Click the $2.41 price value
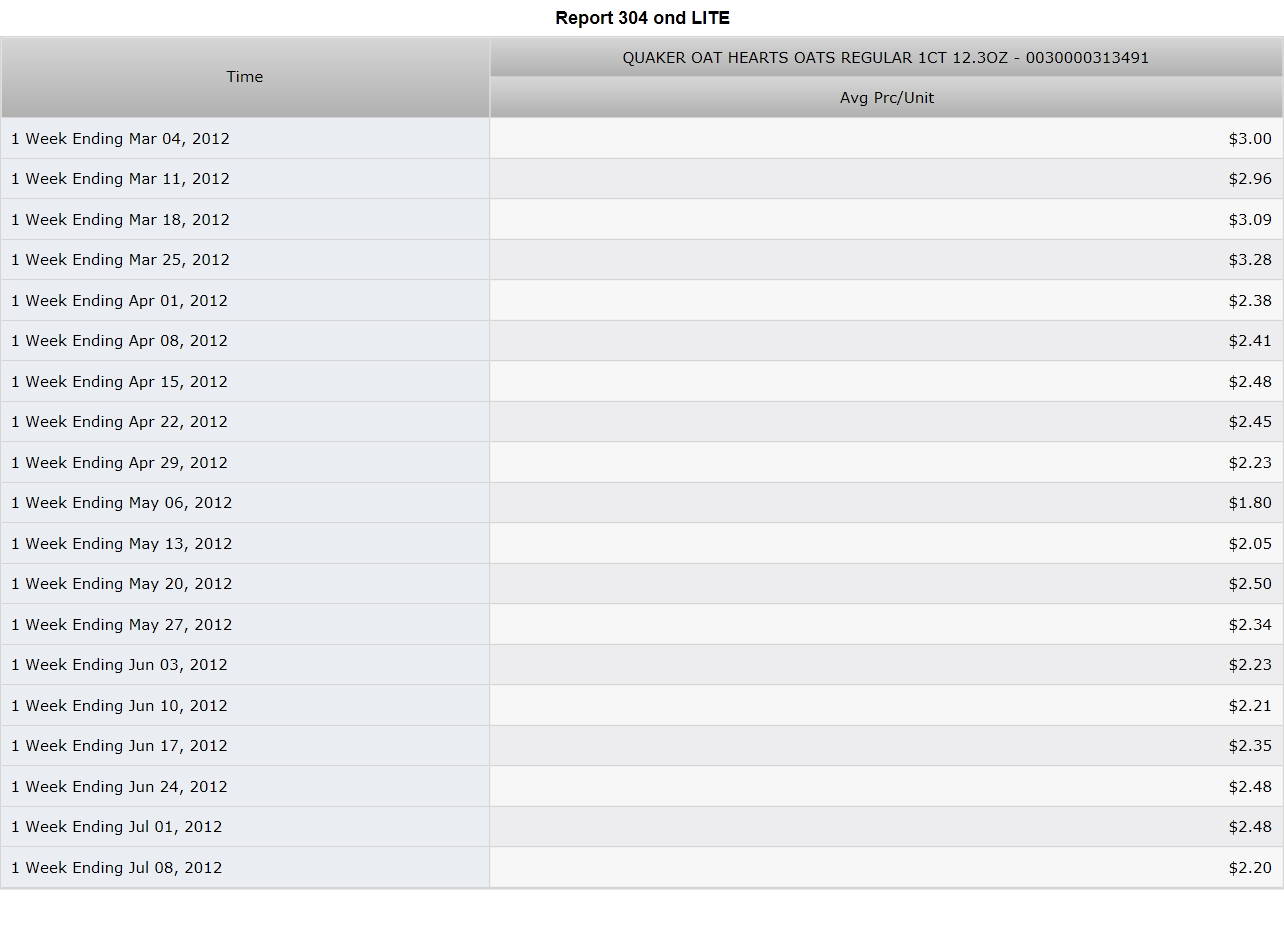Viewport: 1284px width, 946px height. [x=1250, y=341]
